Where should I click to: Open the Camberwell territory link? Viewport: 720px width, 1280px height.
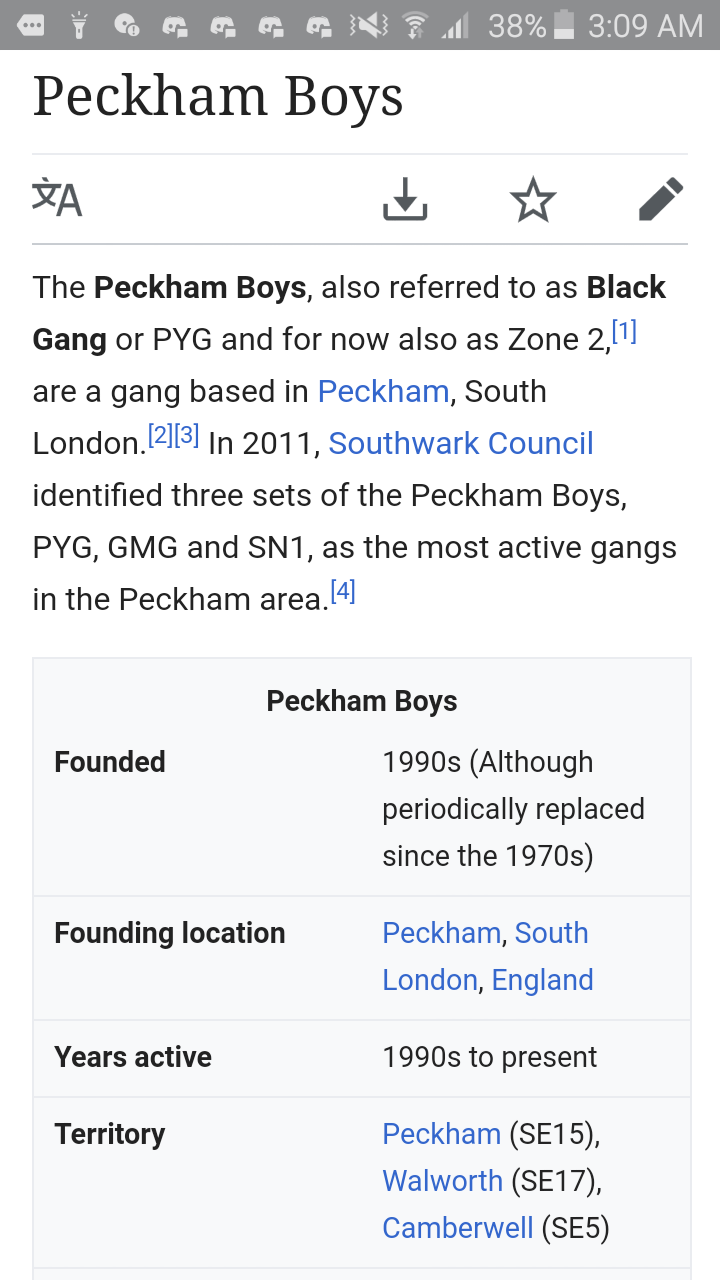pos(458,1228)
